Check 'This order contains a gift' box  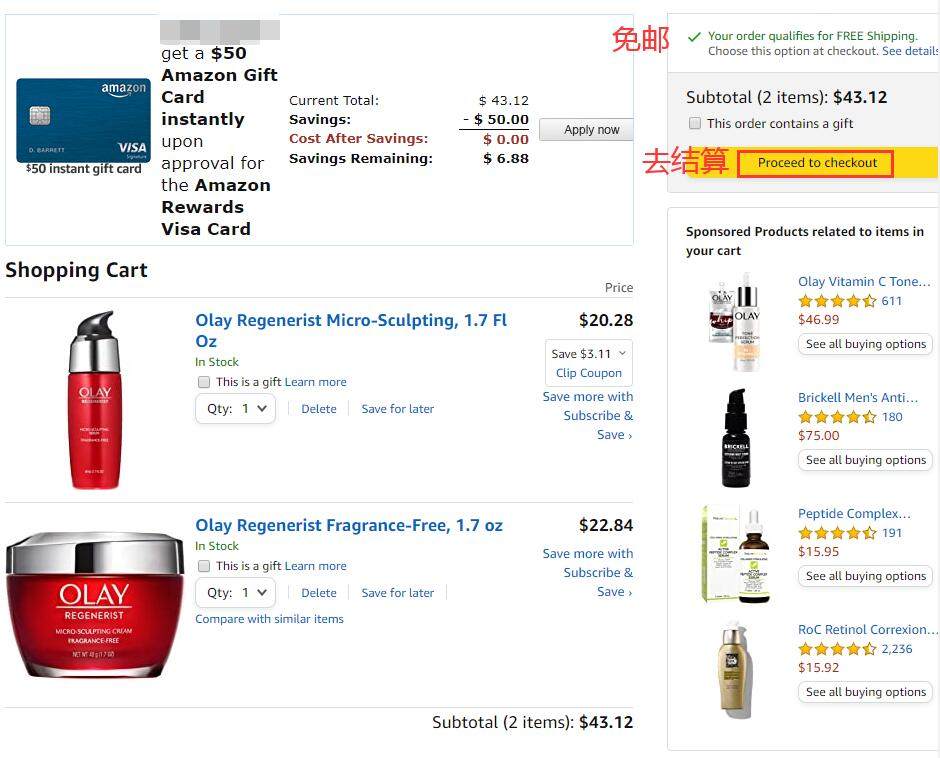tap(695, 124)
